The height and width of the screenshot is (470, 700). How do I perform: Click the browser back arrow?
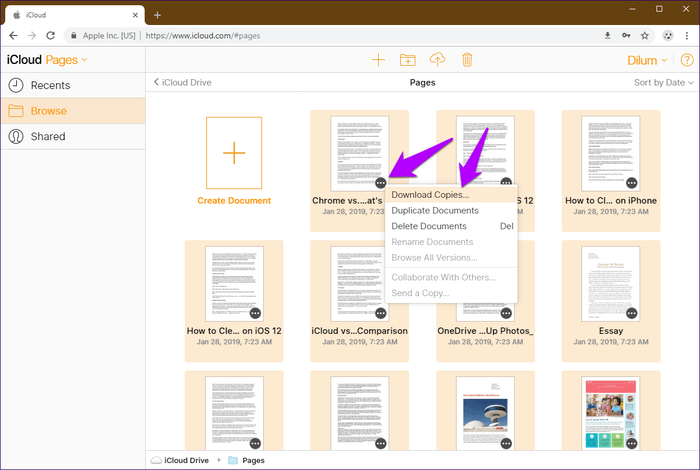[x=13, y=36]
